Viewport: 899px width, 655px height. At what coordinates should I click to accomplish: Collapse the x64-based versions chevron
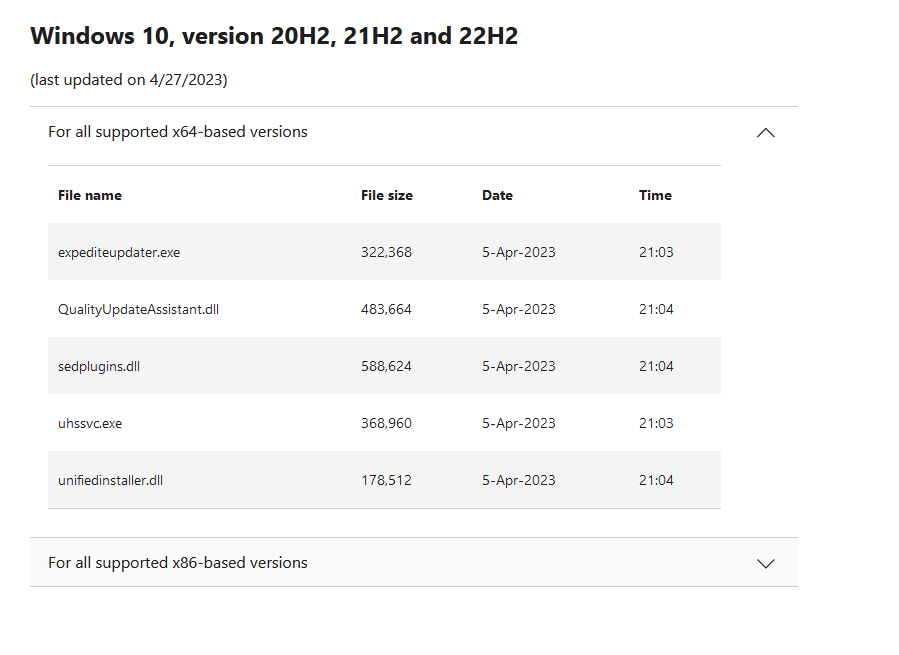click(765, 133)
